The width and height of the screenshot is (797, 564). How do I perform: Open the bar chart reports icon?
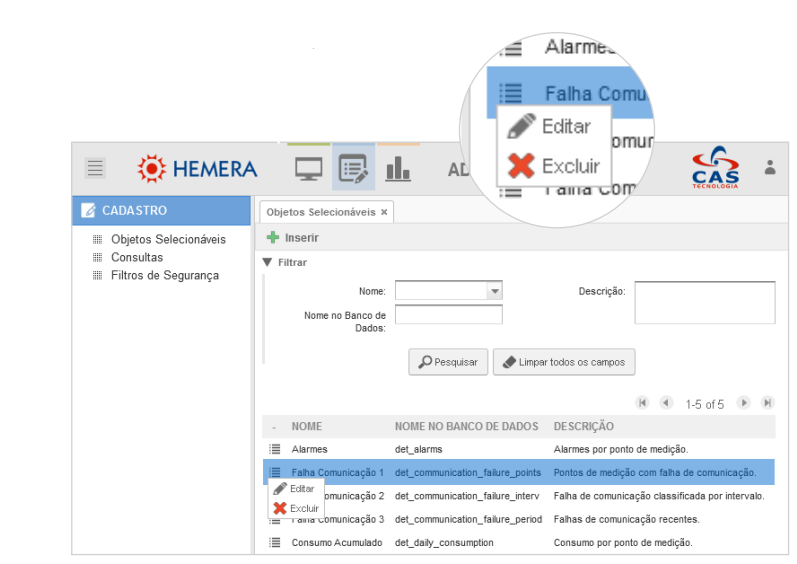pyautogui.click(x=398, y=169)
